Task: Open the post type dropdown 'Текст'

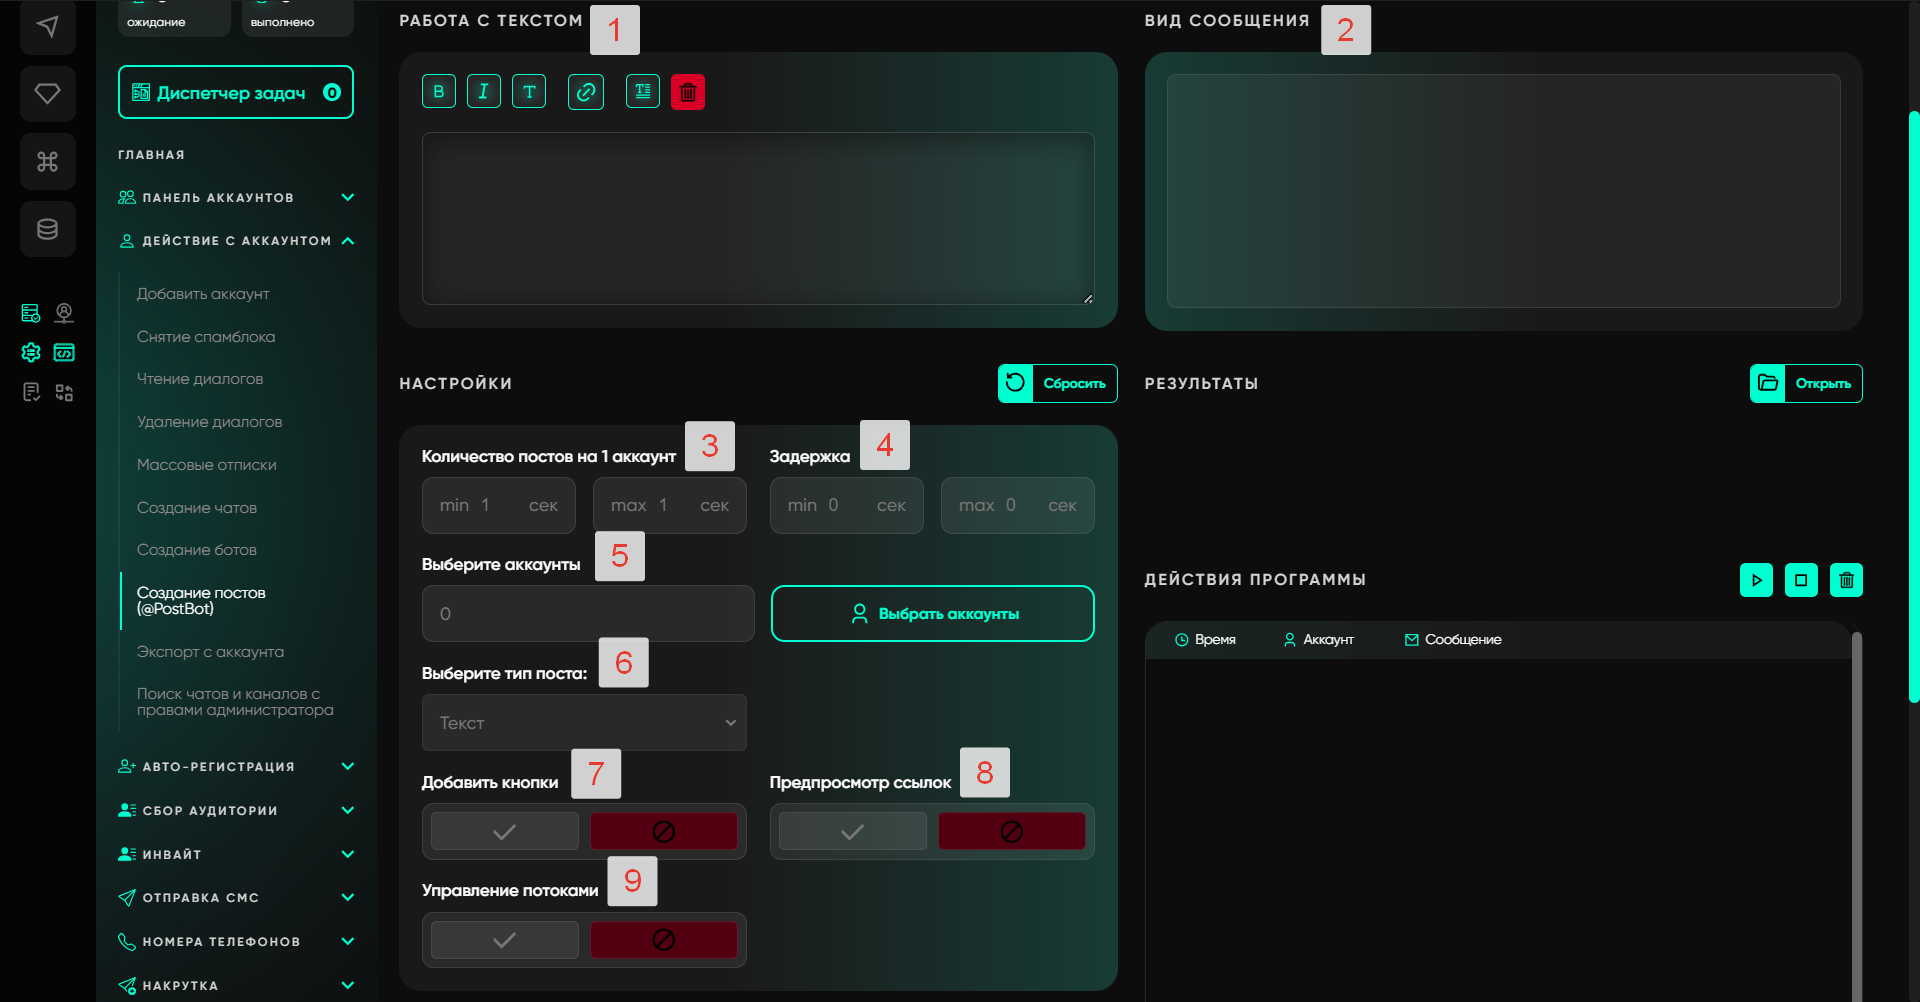Action: [584, 723]
